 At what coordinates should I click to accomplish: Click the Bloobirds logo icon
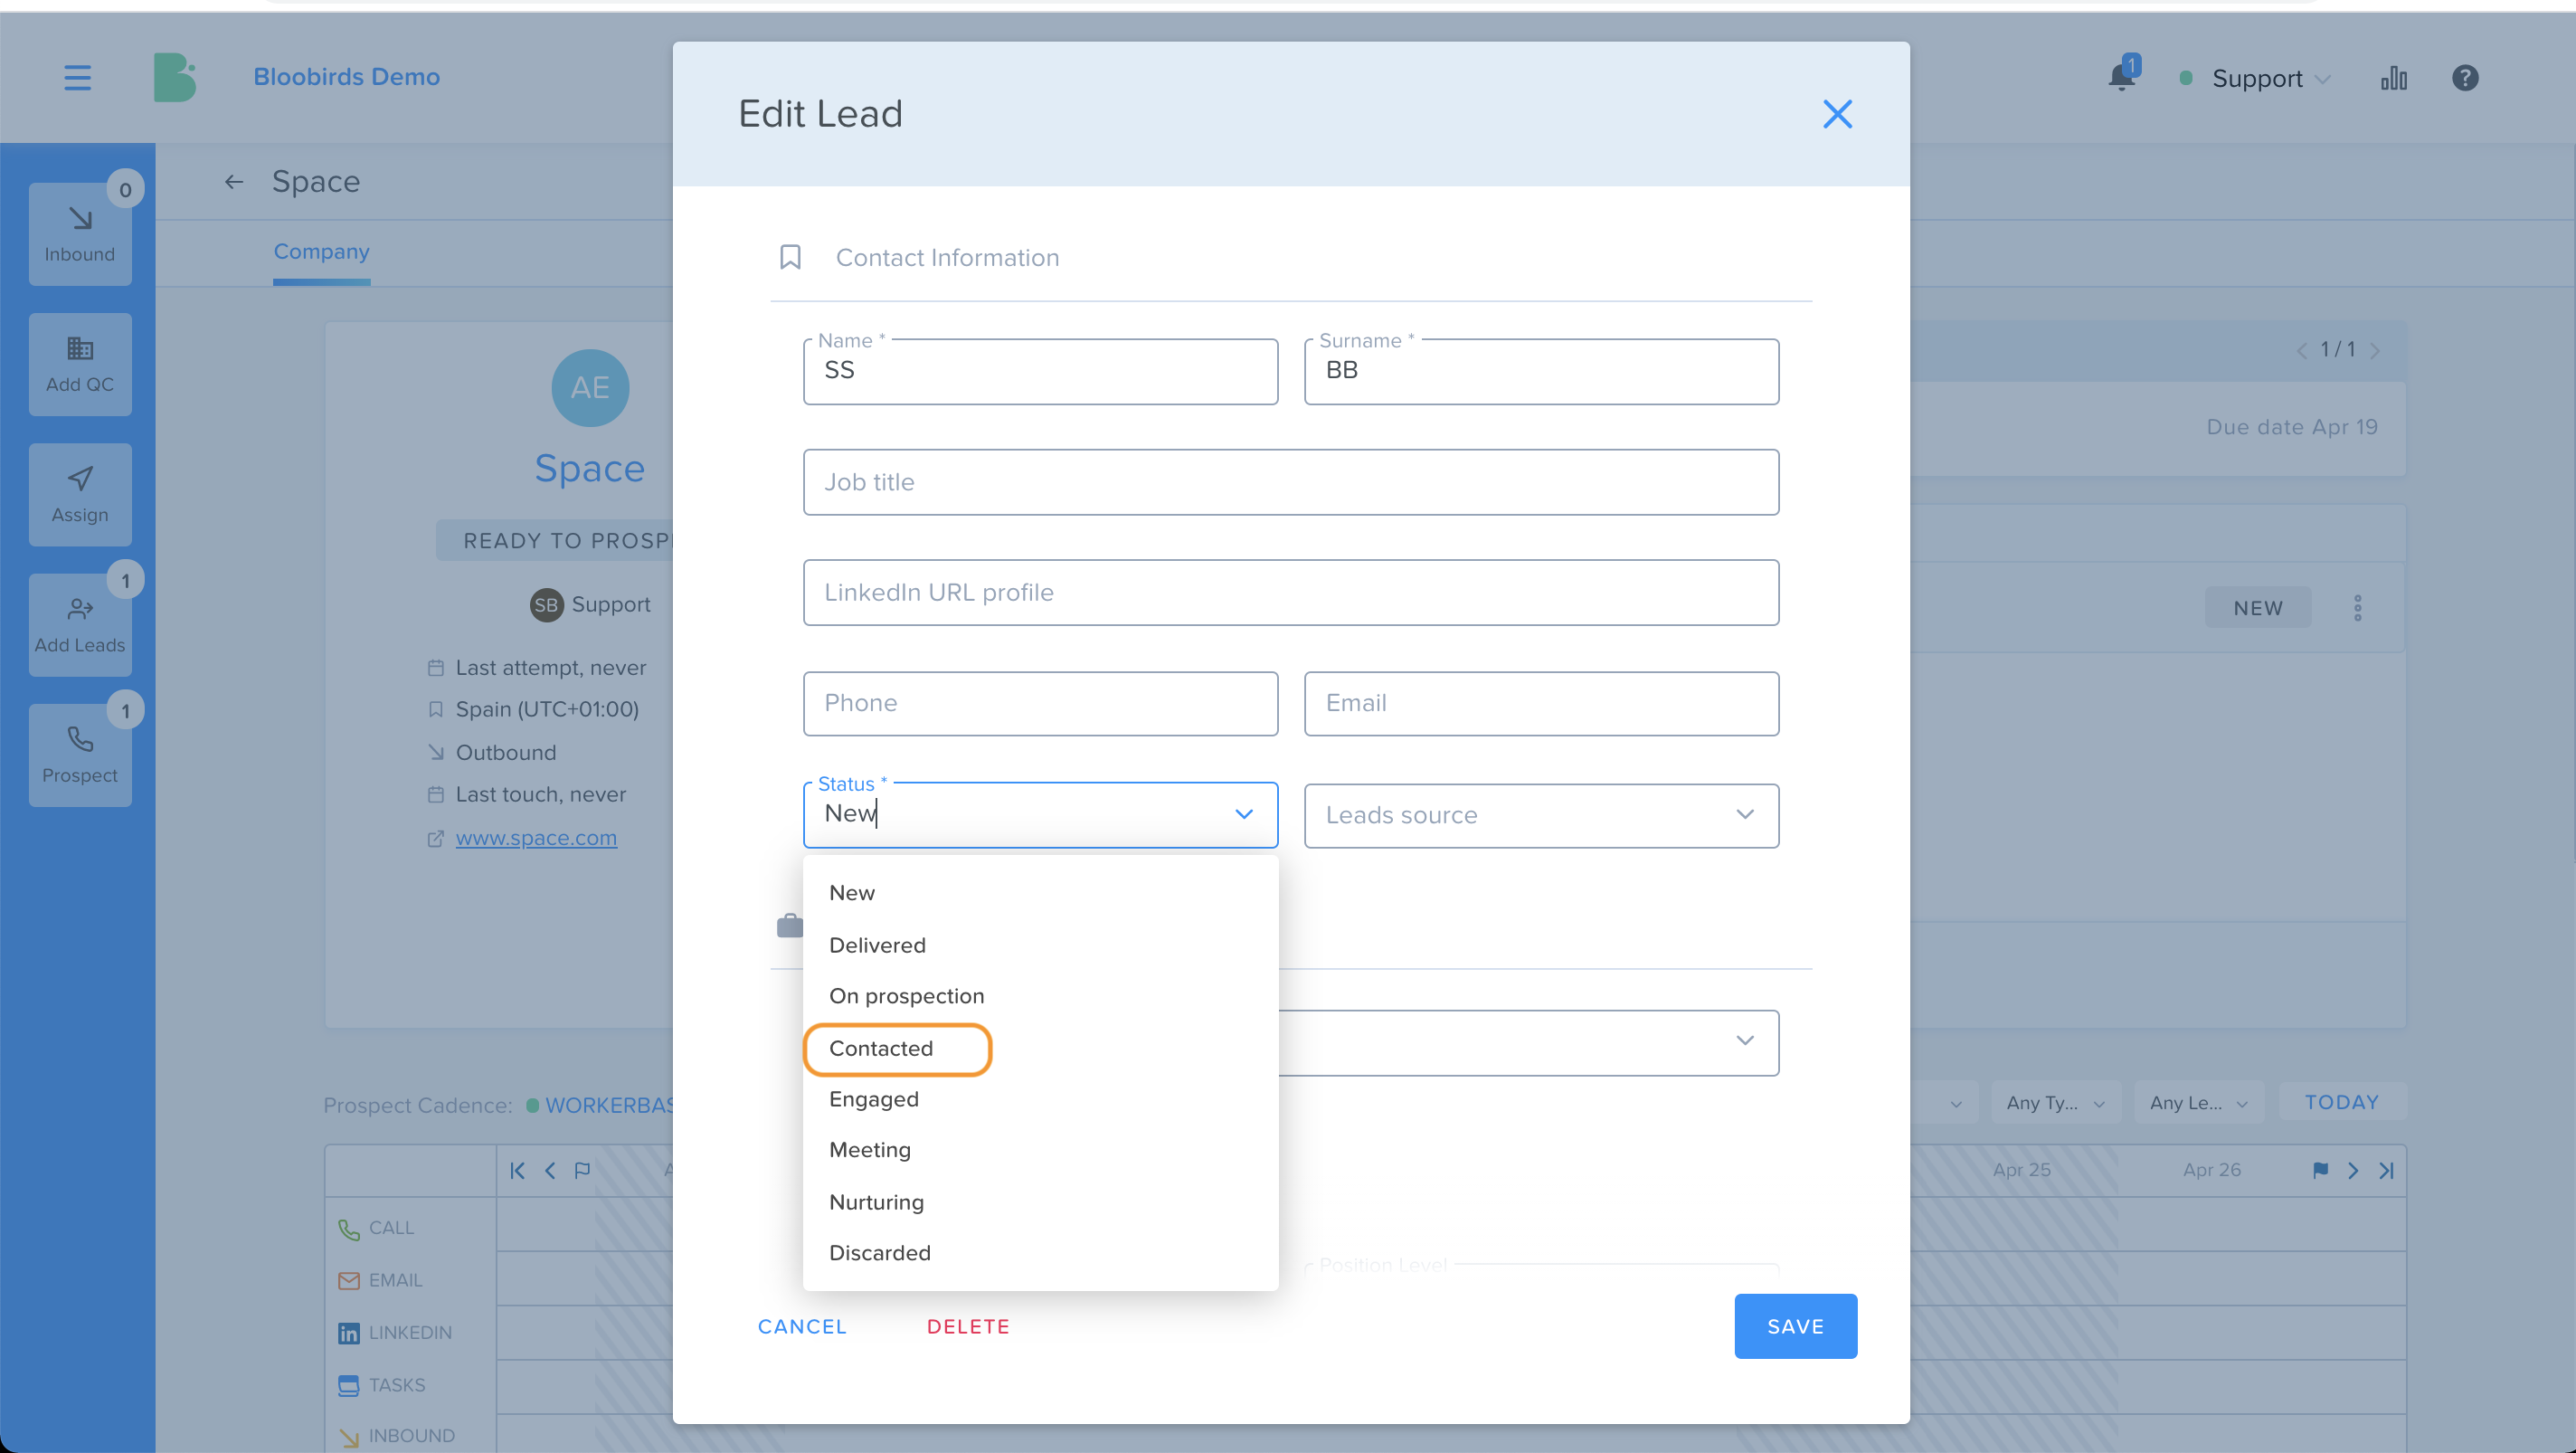pyautogui.click(x=174, y=77)
